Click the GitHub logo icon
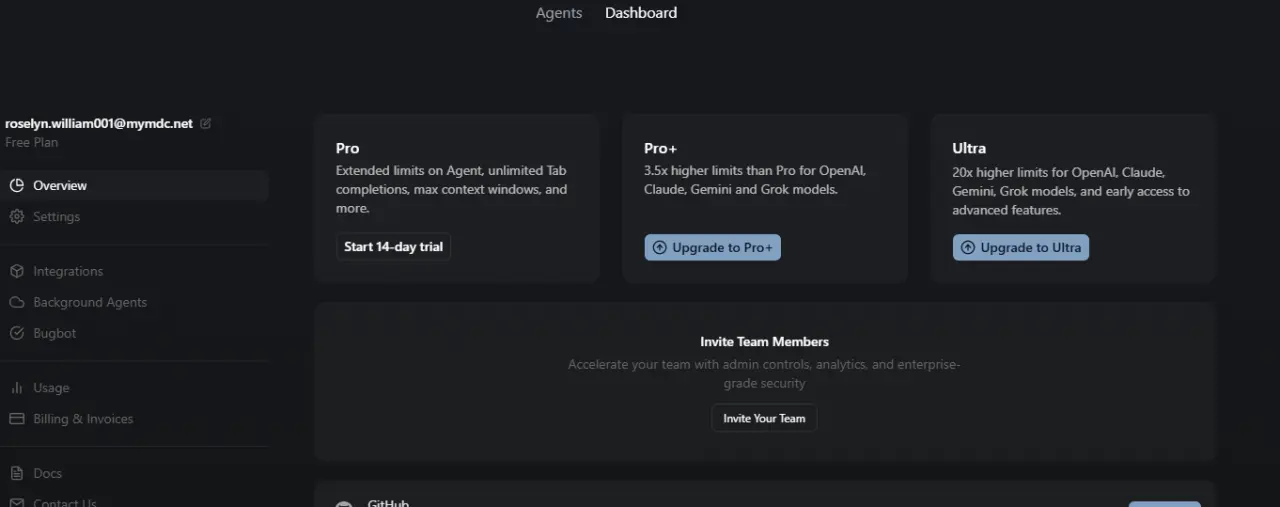 tap(344, 503)
